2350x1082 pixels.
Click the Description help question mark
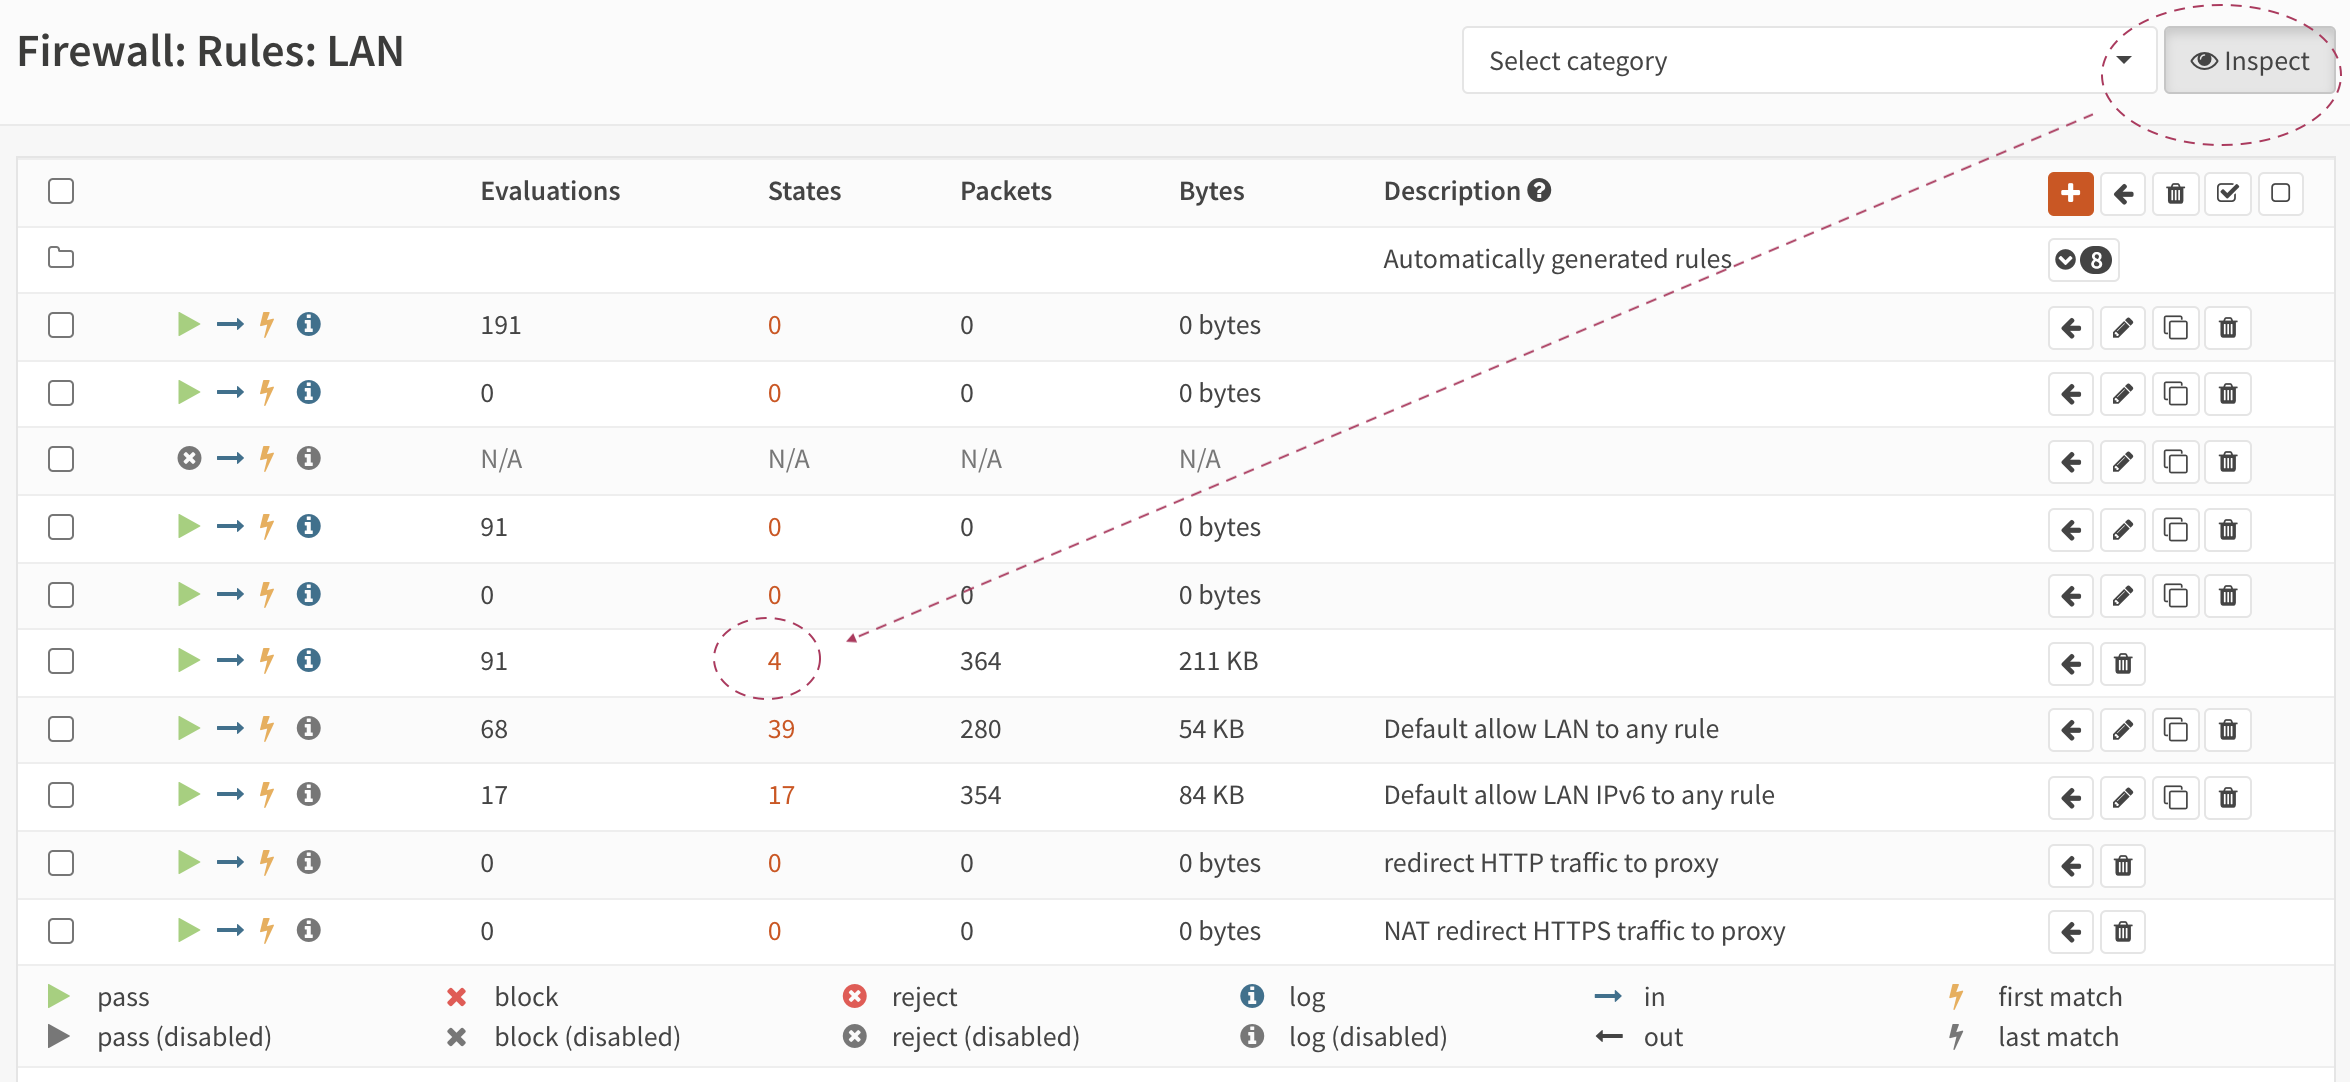(1540, 190)
